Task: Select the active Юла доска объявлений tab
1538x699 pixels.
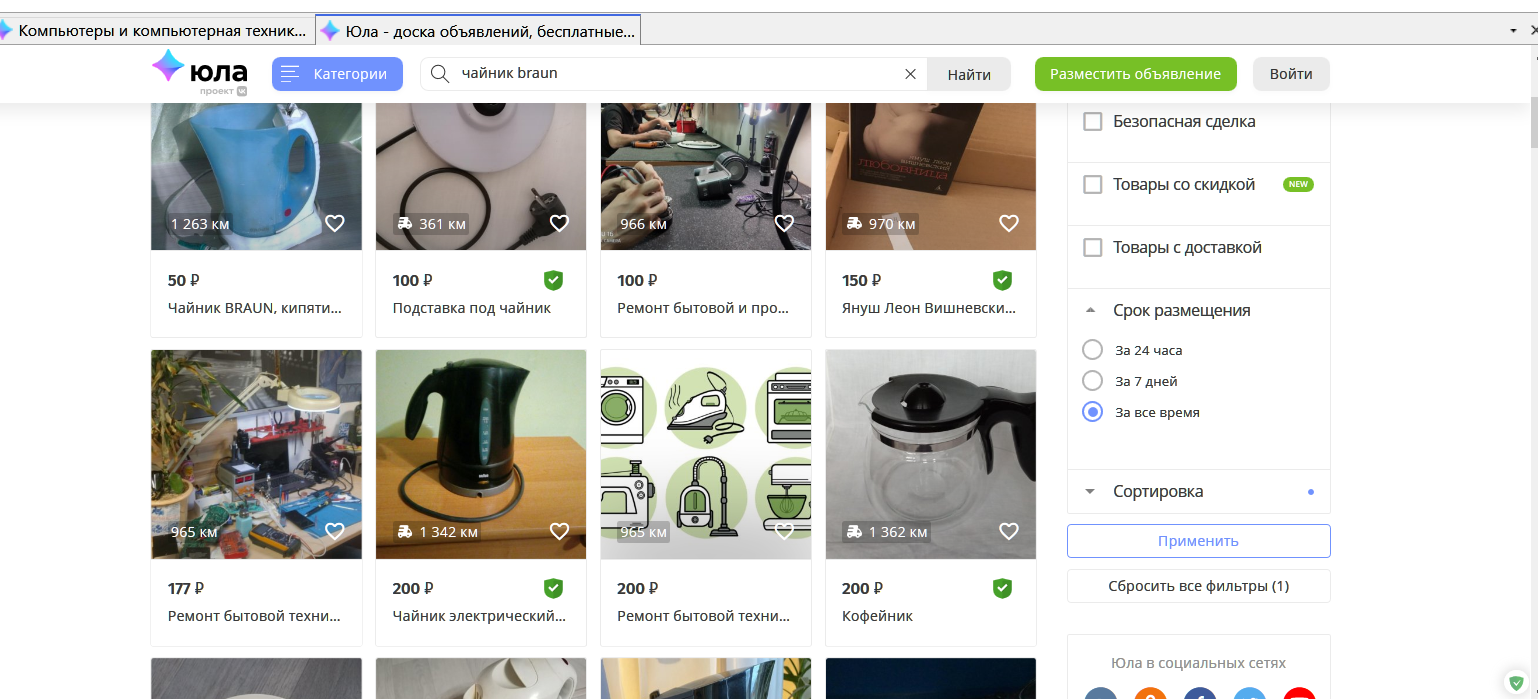Action: point(478,30)
